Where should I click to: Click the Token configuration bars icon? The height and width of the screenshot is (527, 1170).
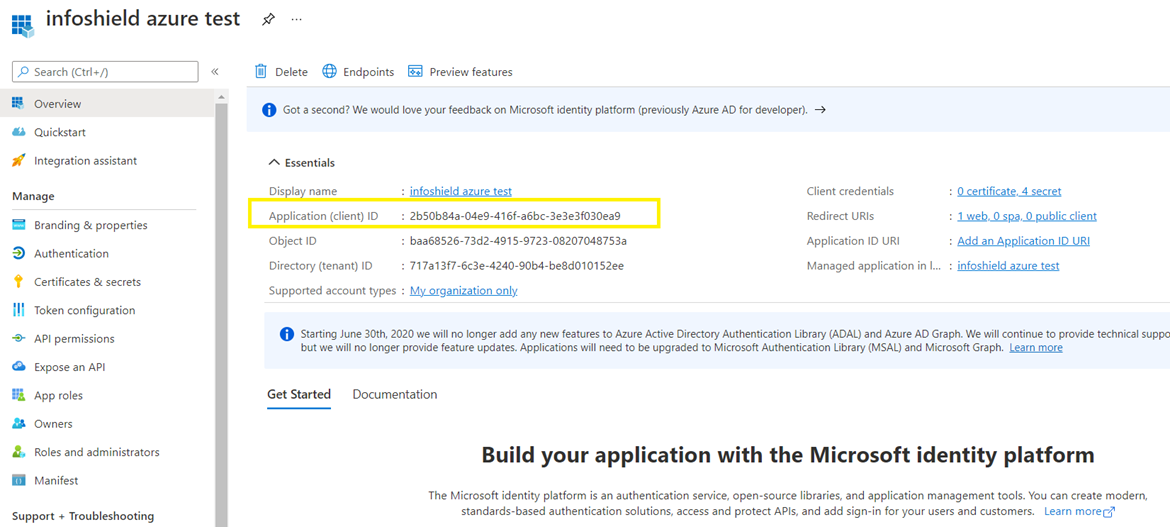(x=19, y=310)
